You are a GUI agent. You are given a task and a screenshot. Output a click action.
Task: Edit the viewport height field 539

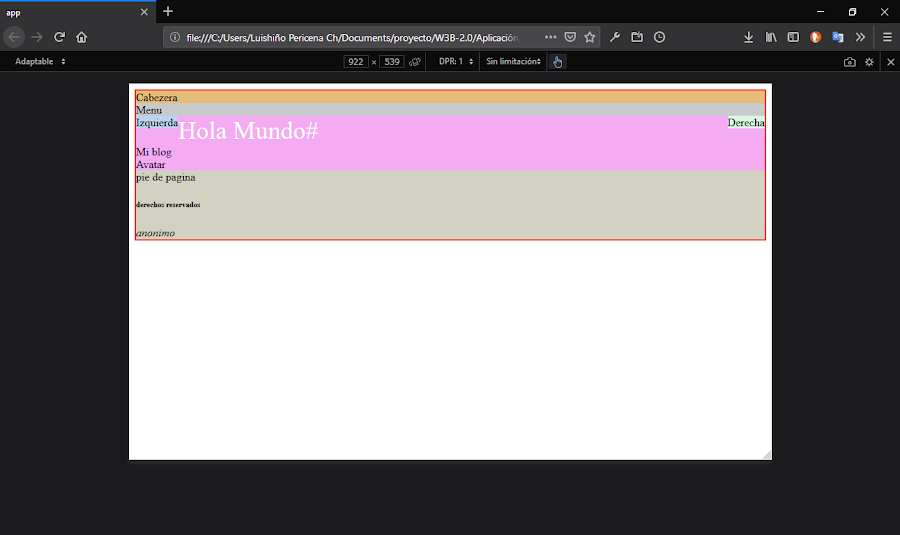coord(392,61)
